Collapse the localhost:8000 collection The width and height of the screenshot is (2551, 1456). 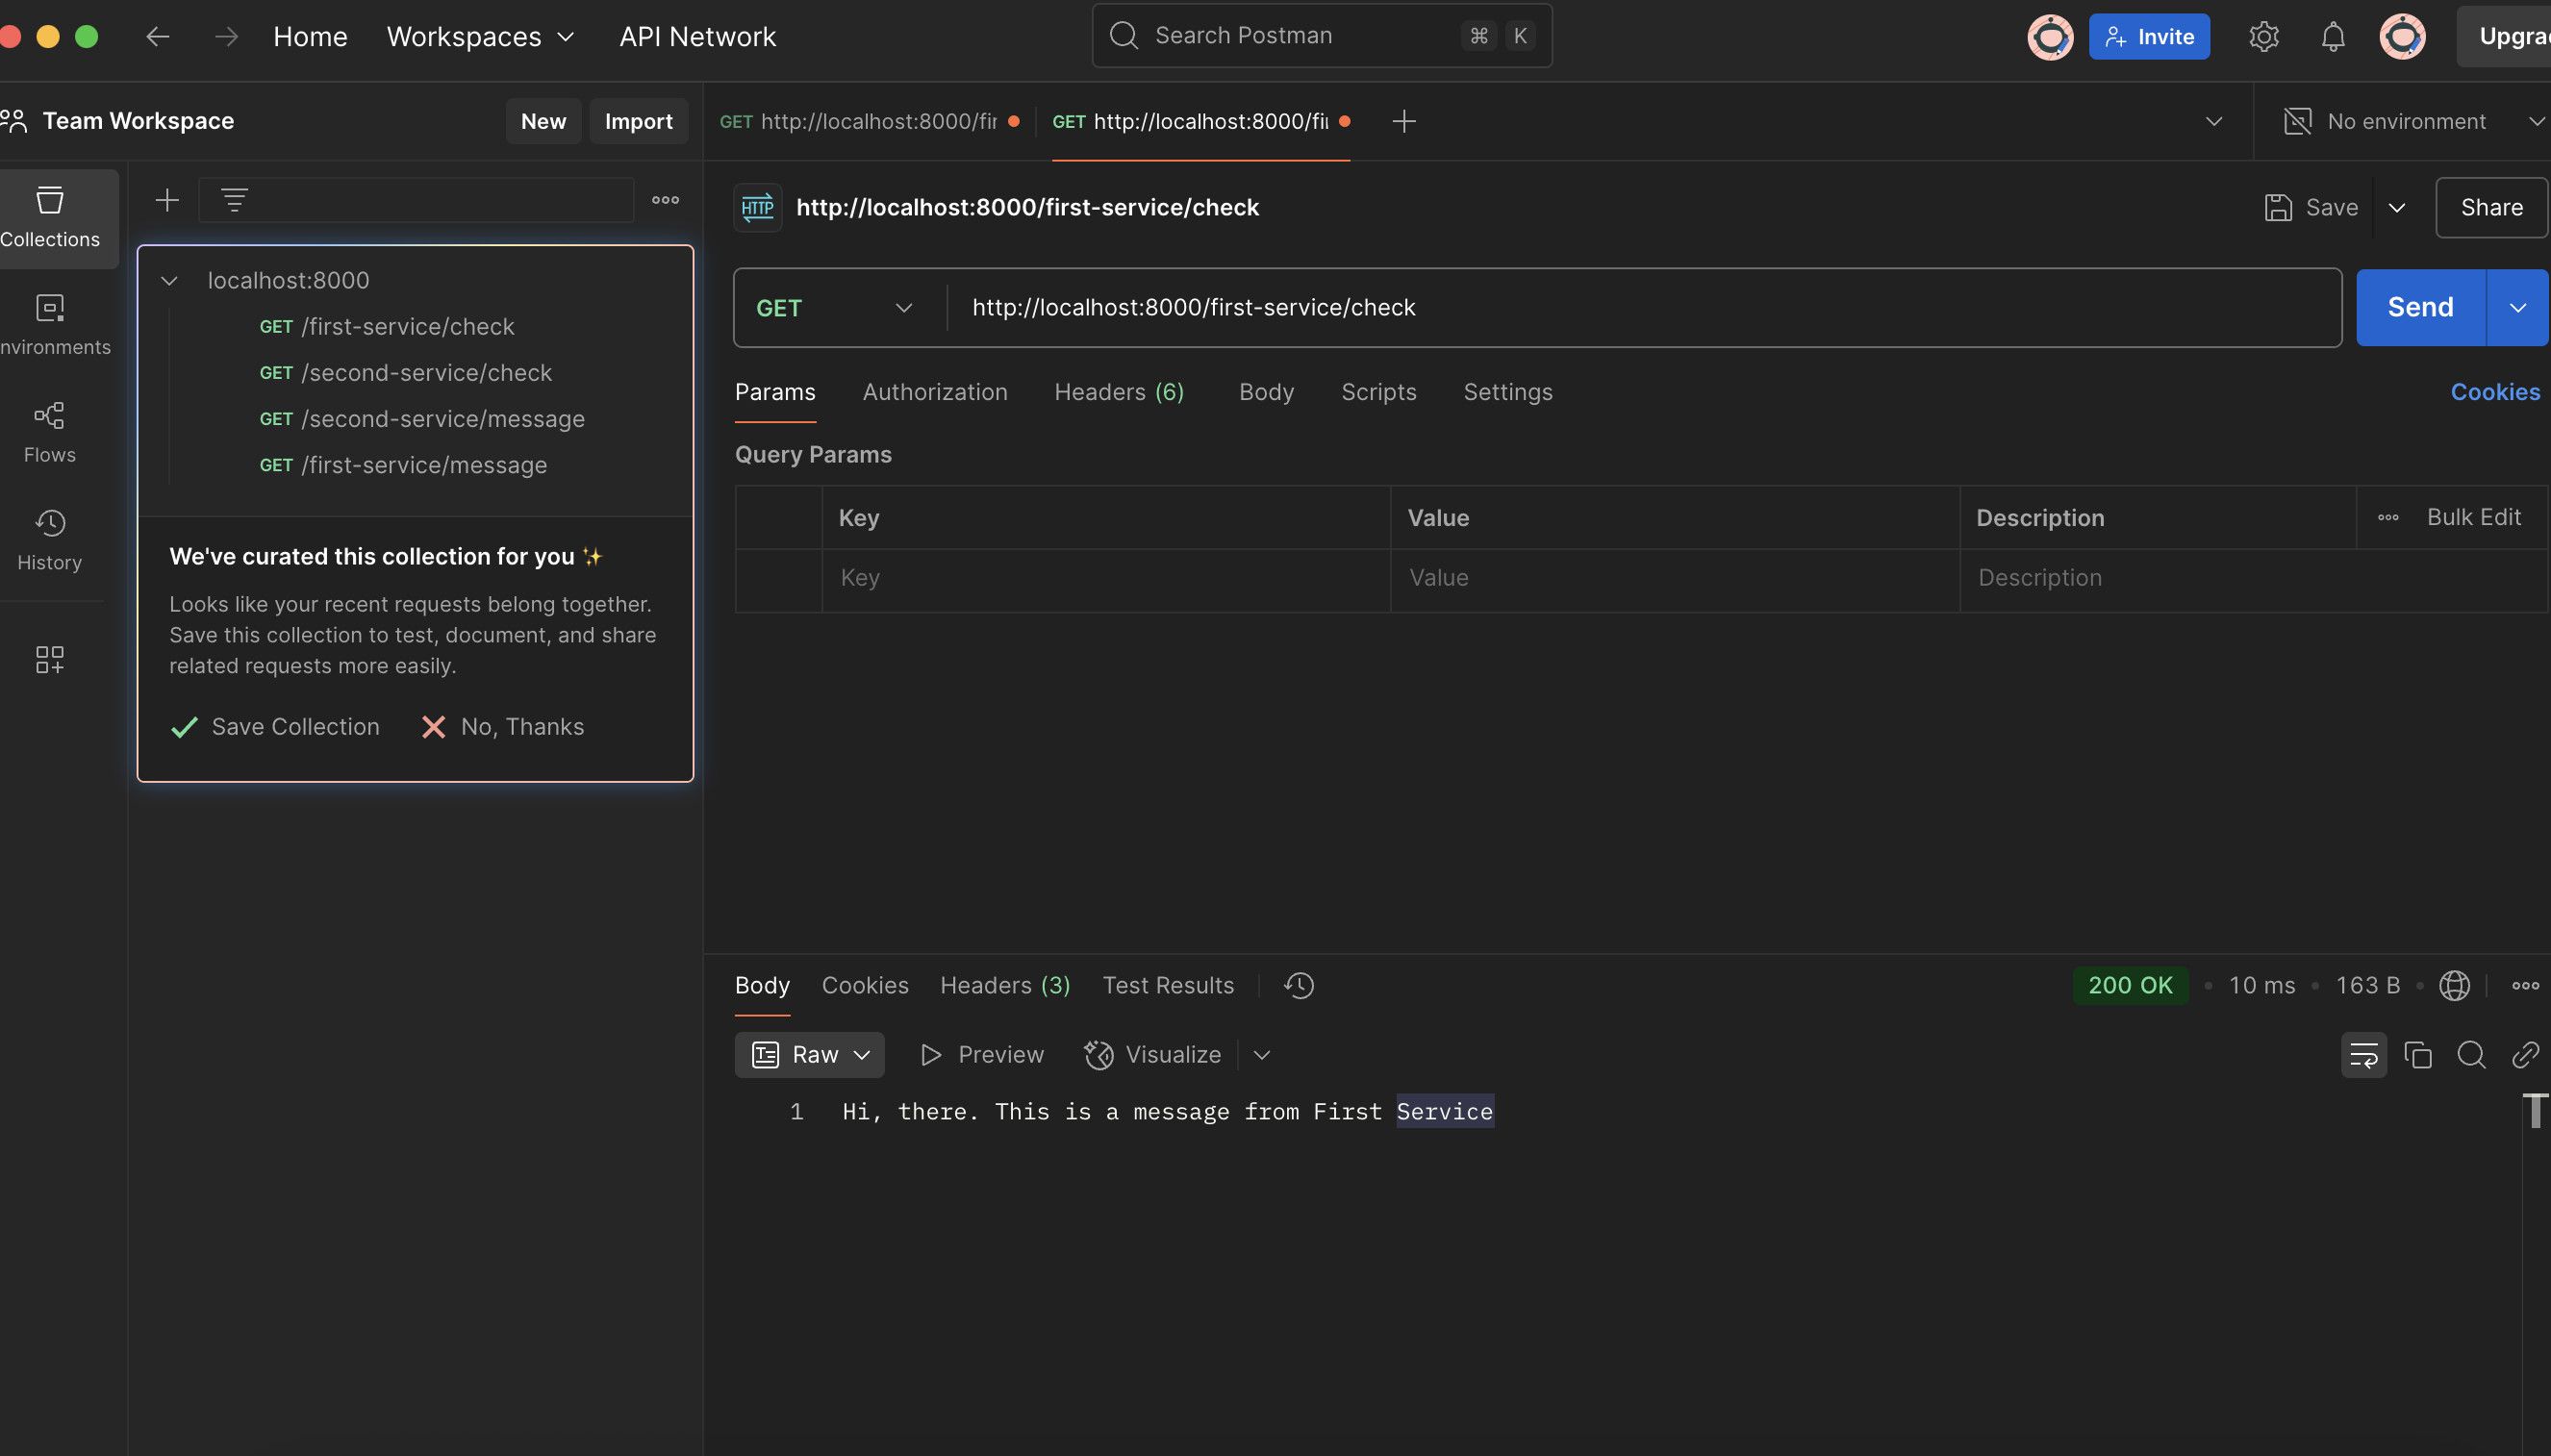coord(169,281)
